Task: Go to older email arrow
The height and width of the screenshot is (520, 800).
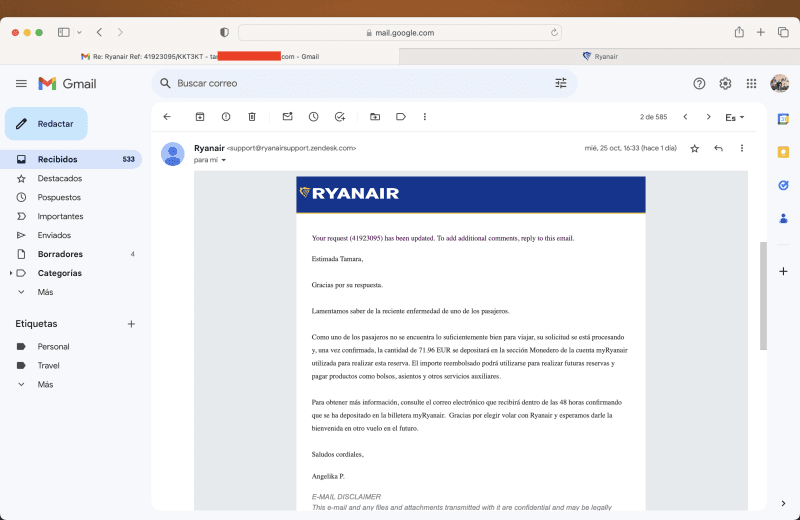Action: 708,117
